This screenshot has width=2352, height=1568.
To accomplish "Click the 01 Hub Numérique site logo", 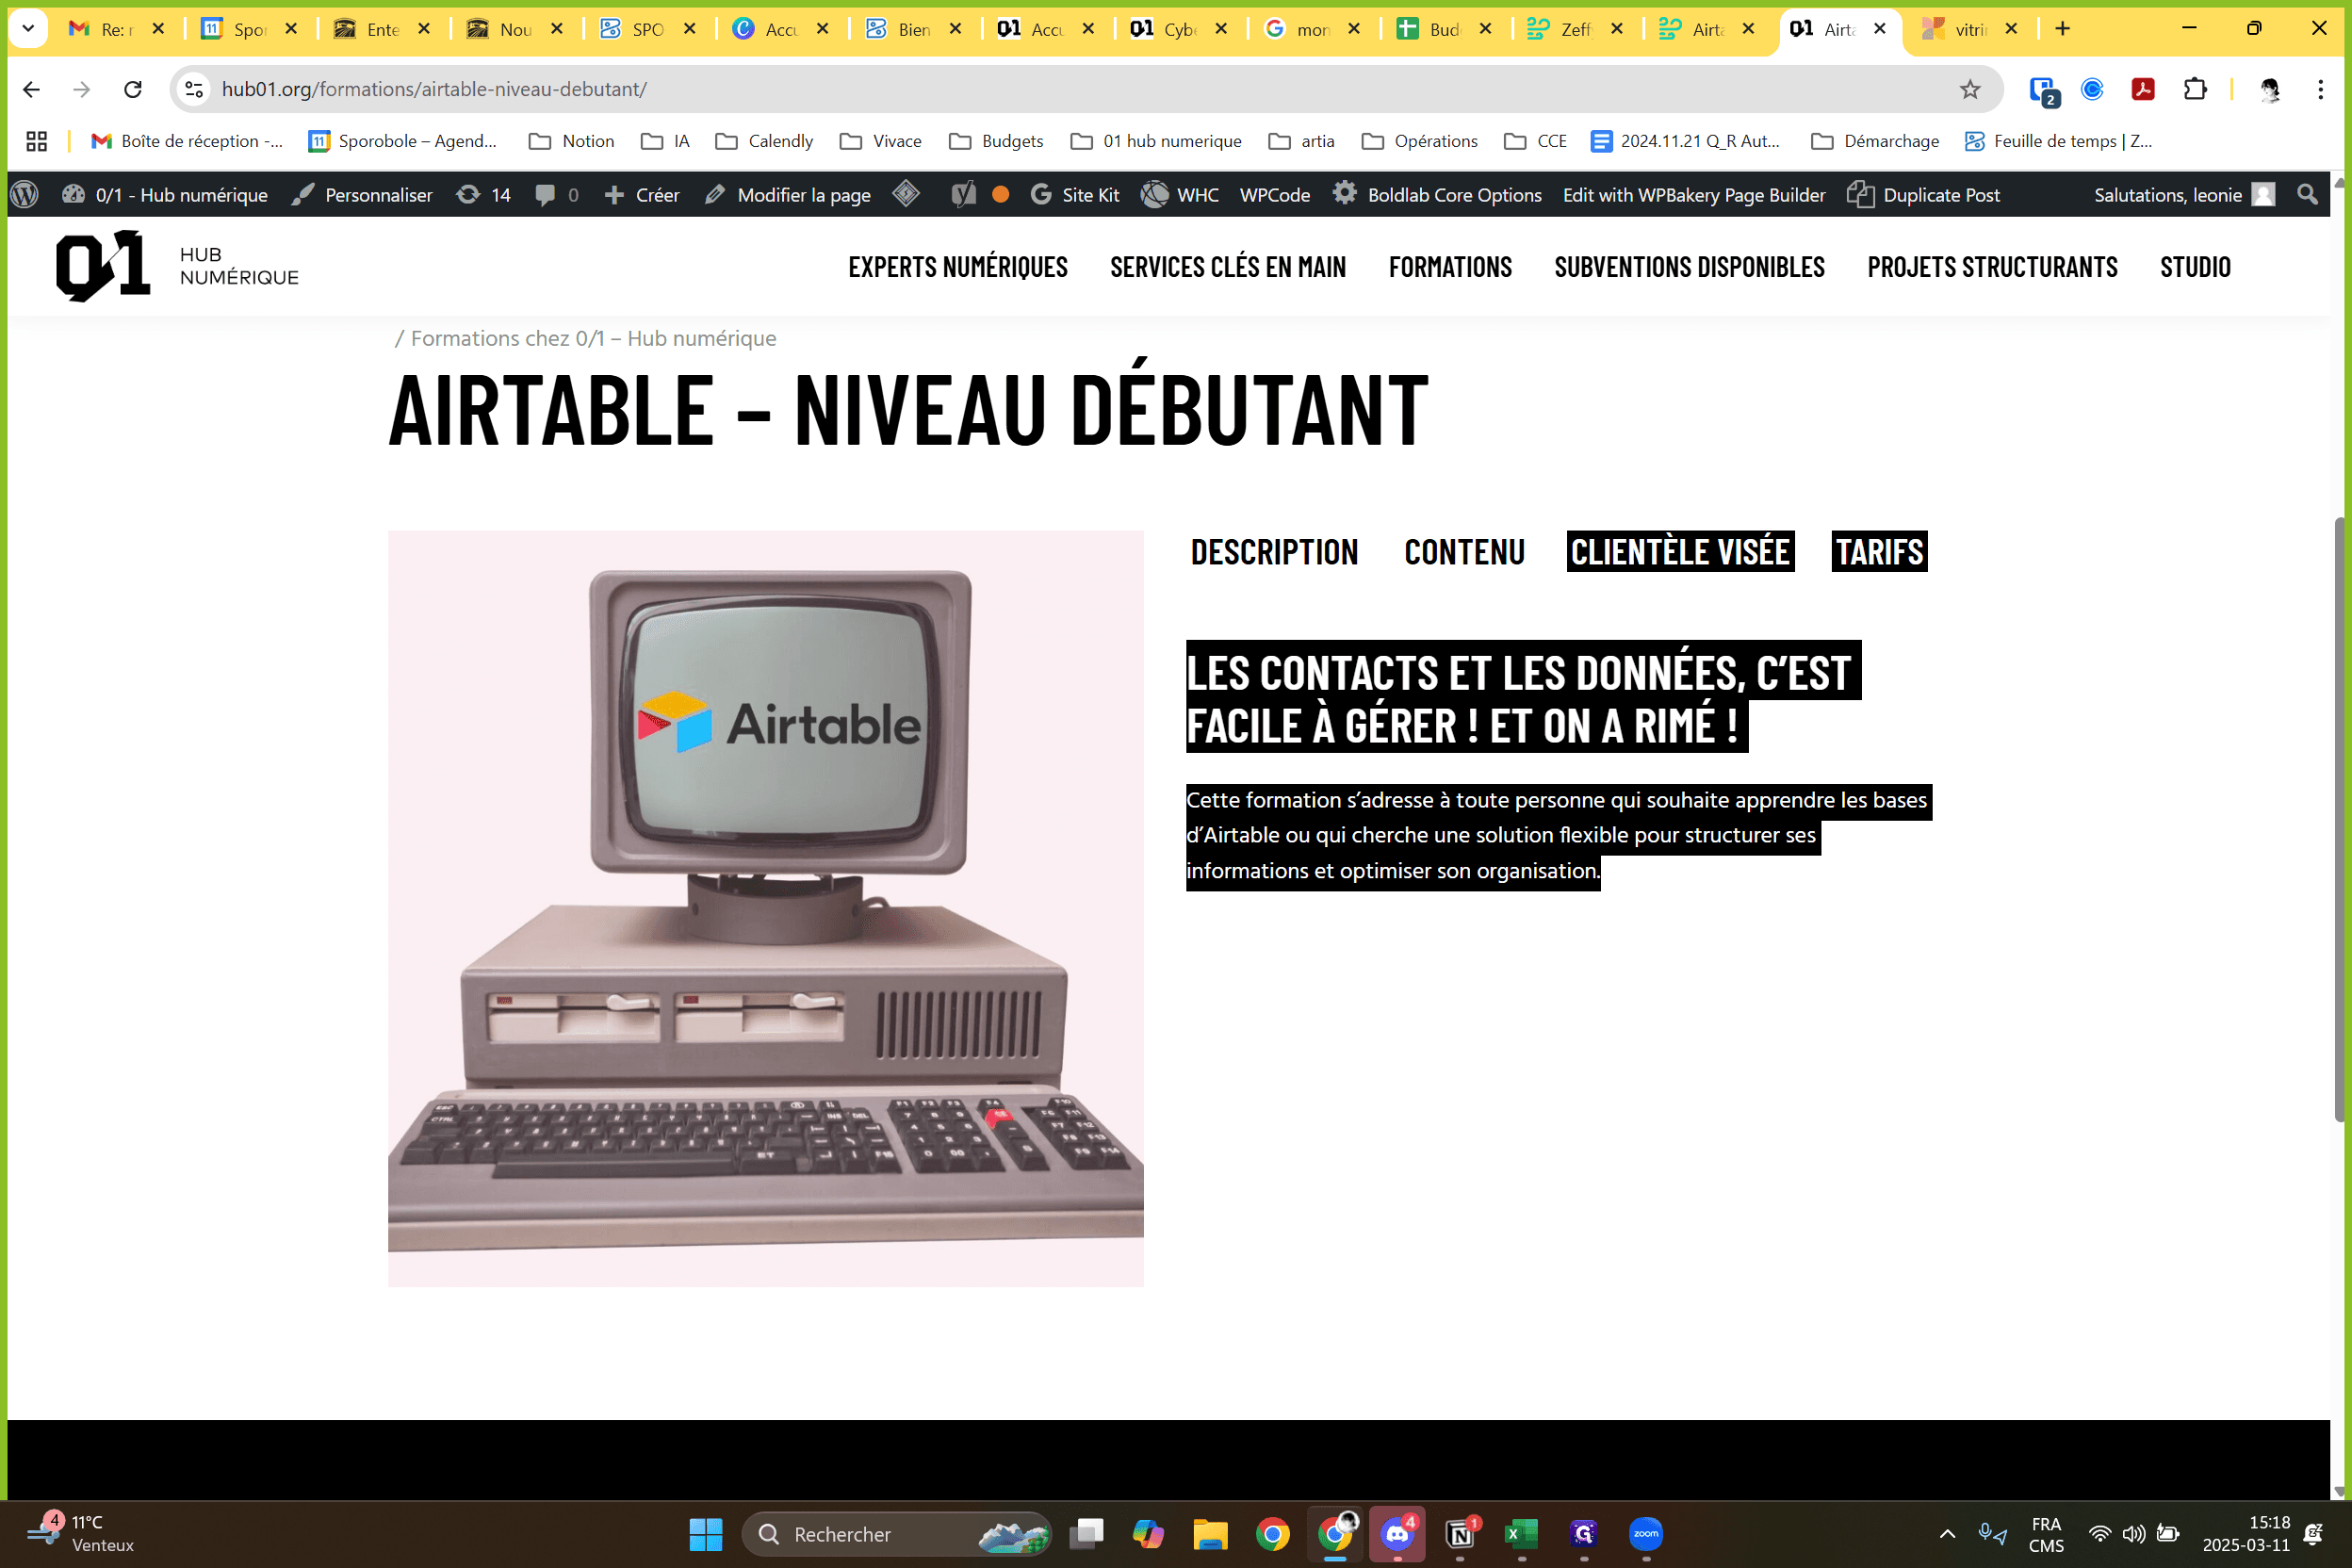I will pyautogui.click(x=177, y=266).
